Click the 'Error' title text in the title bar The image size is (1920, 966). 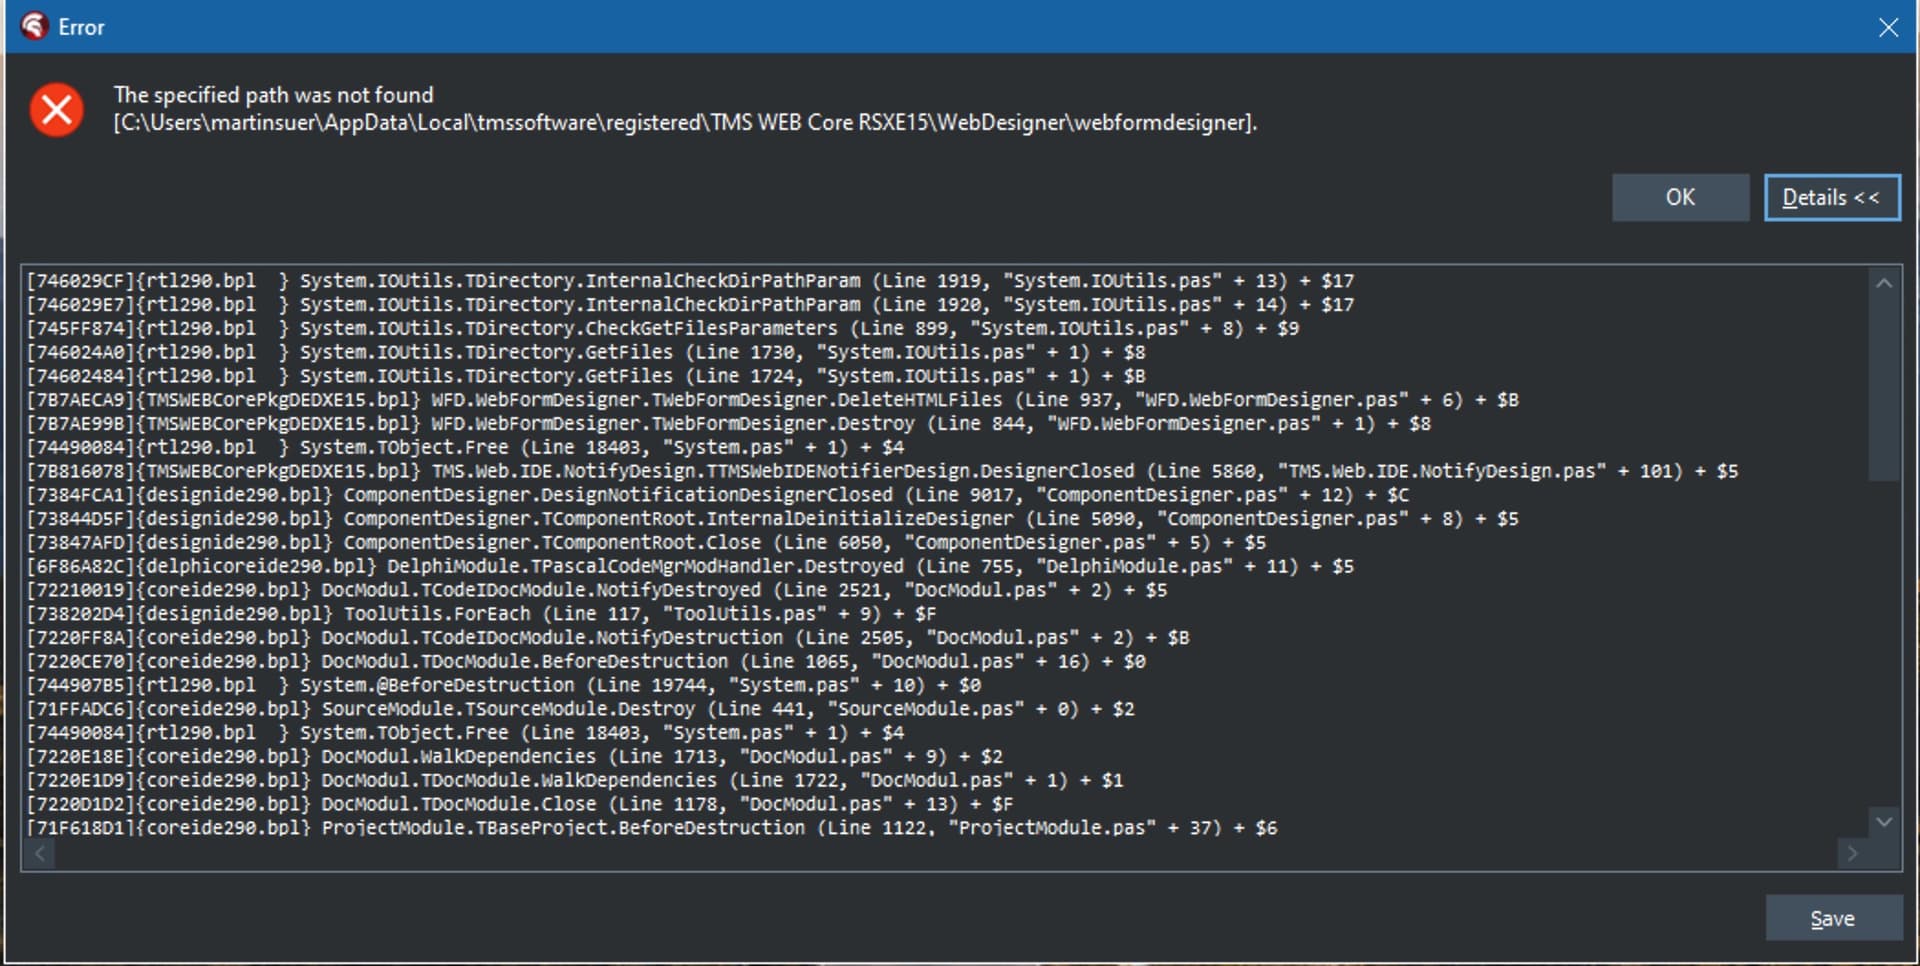(81, 28)
